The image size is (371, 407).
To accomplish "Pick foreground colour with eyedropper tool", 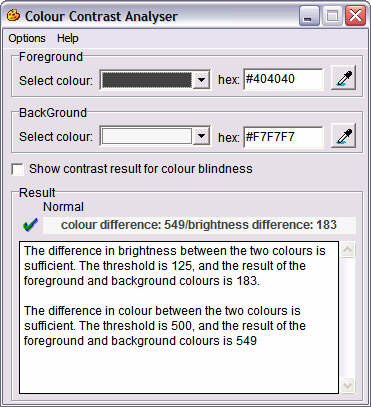I will pyautogui.click(x=343, y=79).
